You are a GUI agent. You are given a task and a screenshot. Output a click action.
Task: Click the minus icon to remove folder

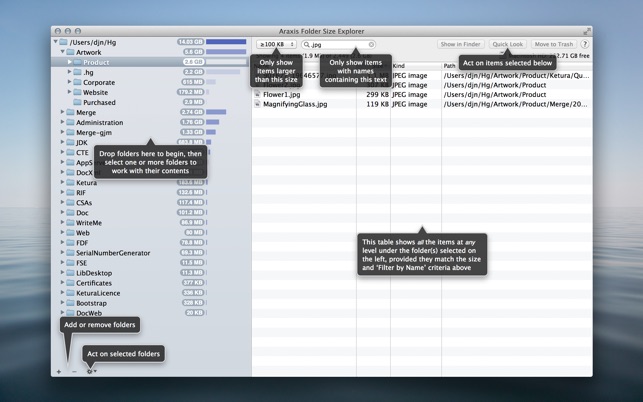tap(74, 372)
